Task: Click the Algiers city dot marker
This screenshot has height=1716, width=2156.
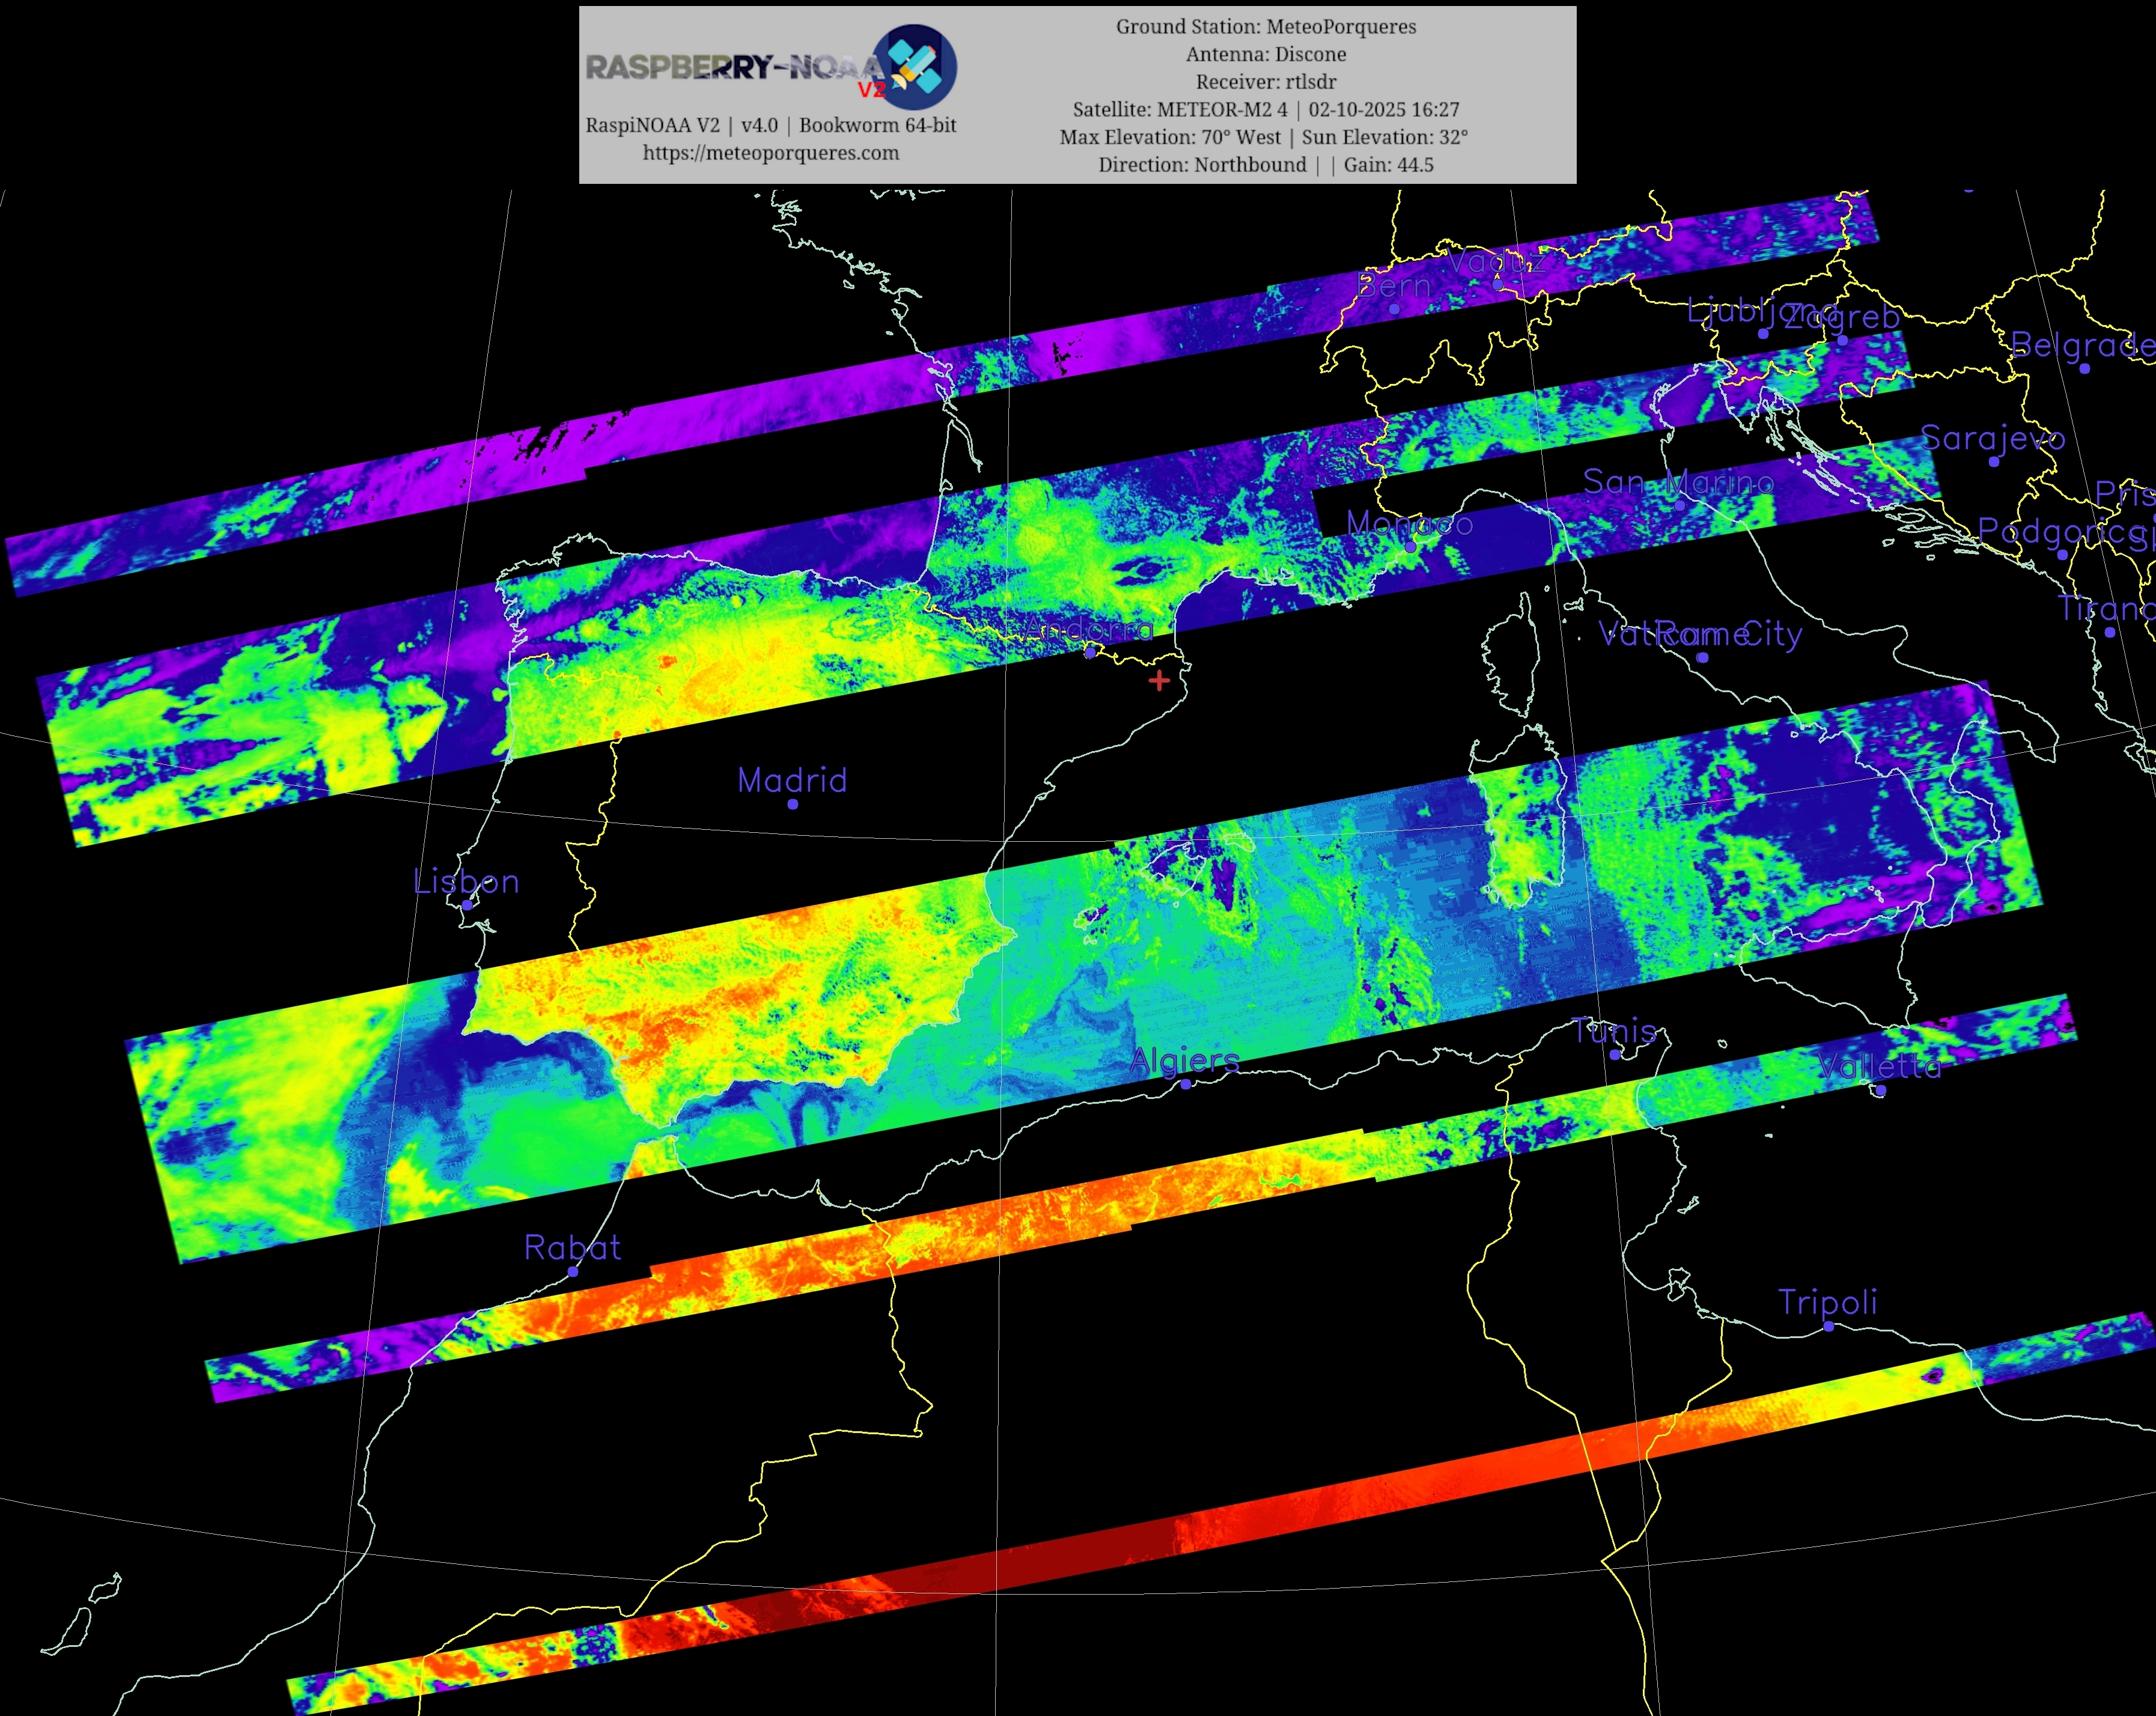Action: pos(1186,1084)
